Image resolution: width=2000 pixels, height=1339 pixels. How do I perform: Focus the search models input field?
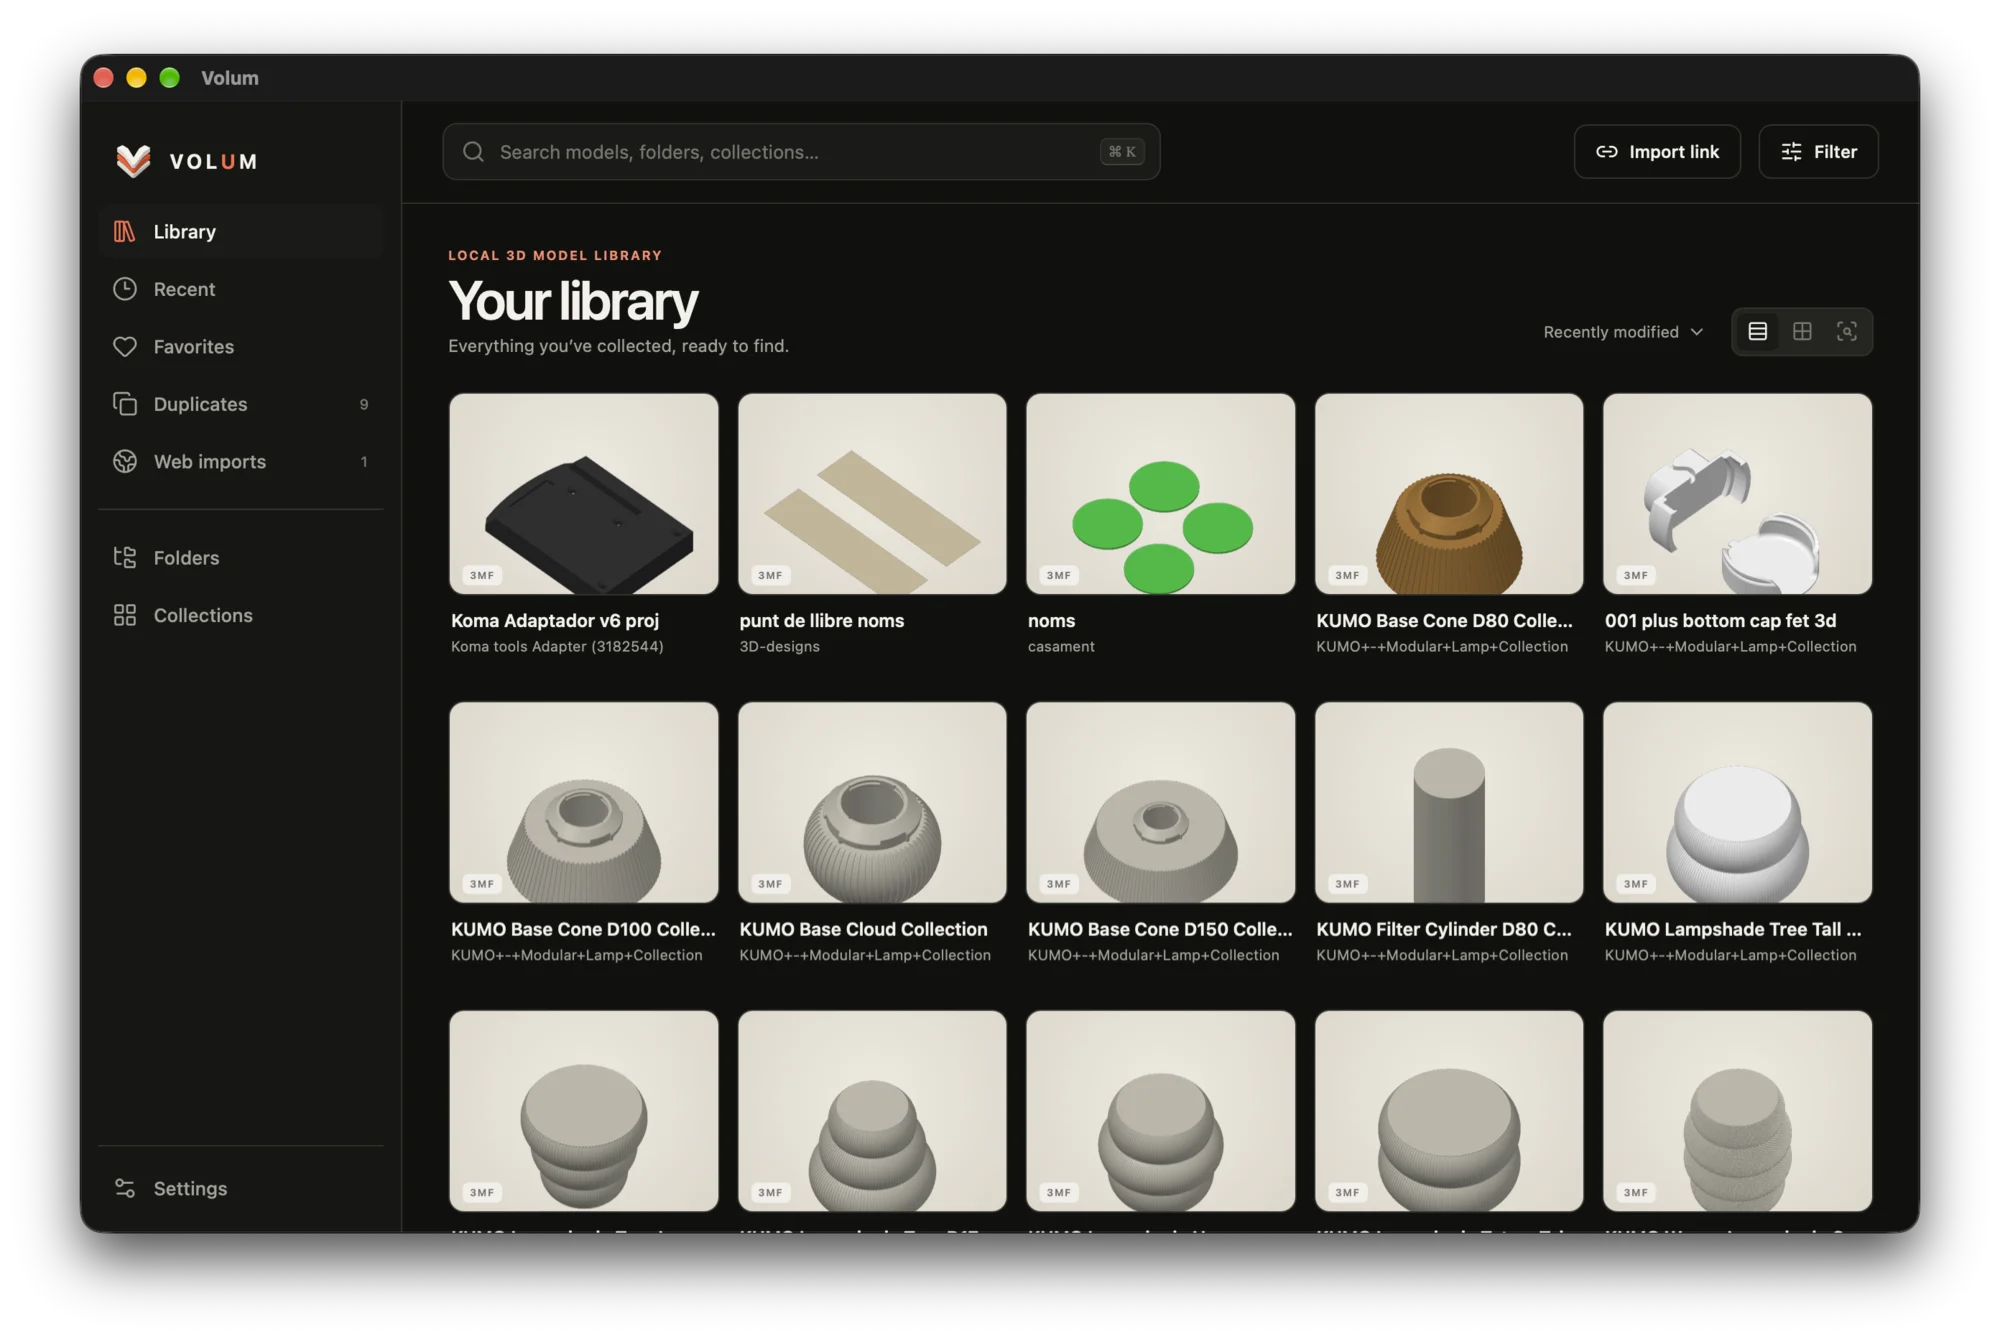801,152
